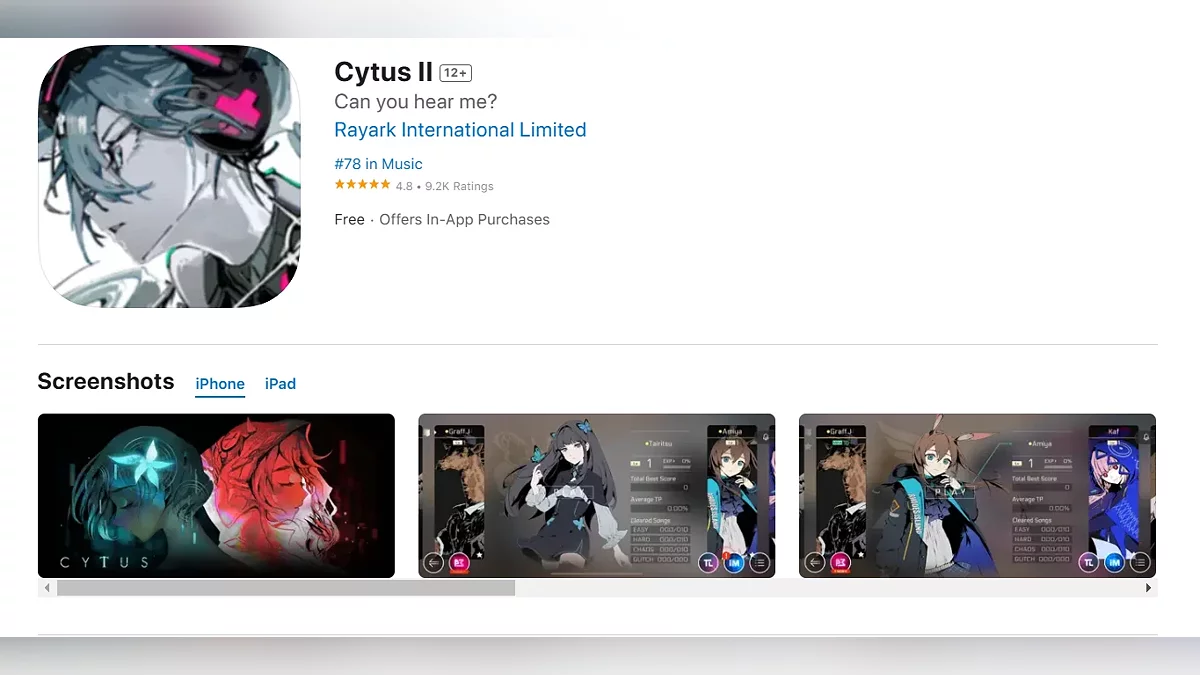Open the third screenshot showing Amiya
The image size is (1200, 675).
(x=977, y=496)
